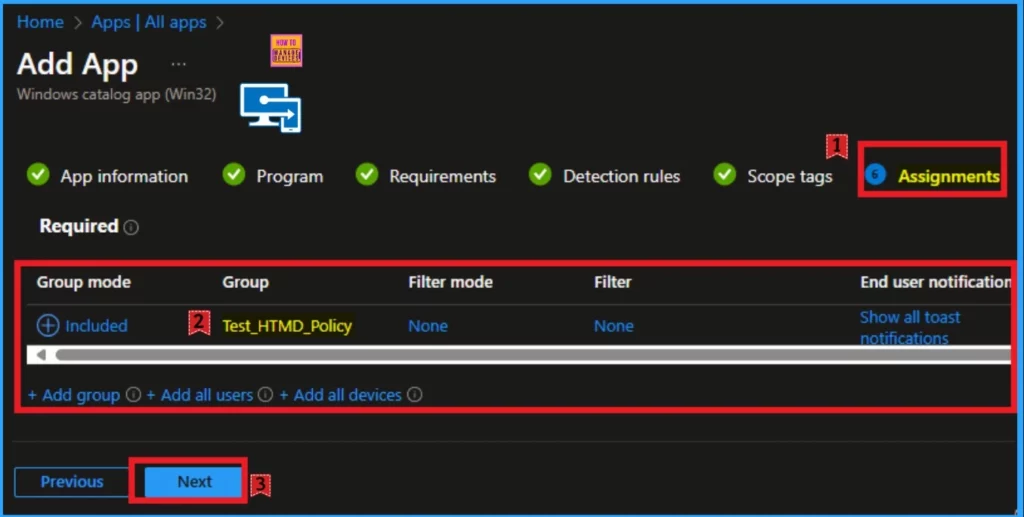Click + Add all devices
1024x517 pixels.
click(340, 395)
